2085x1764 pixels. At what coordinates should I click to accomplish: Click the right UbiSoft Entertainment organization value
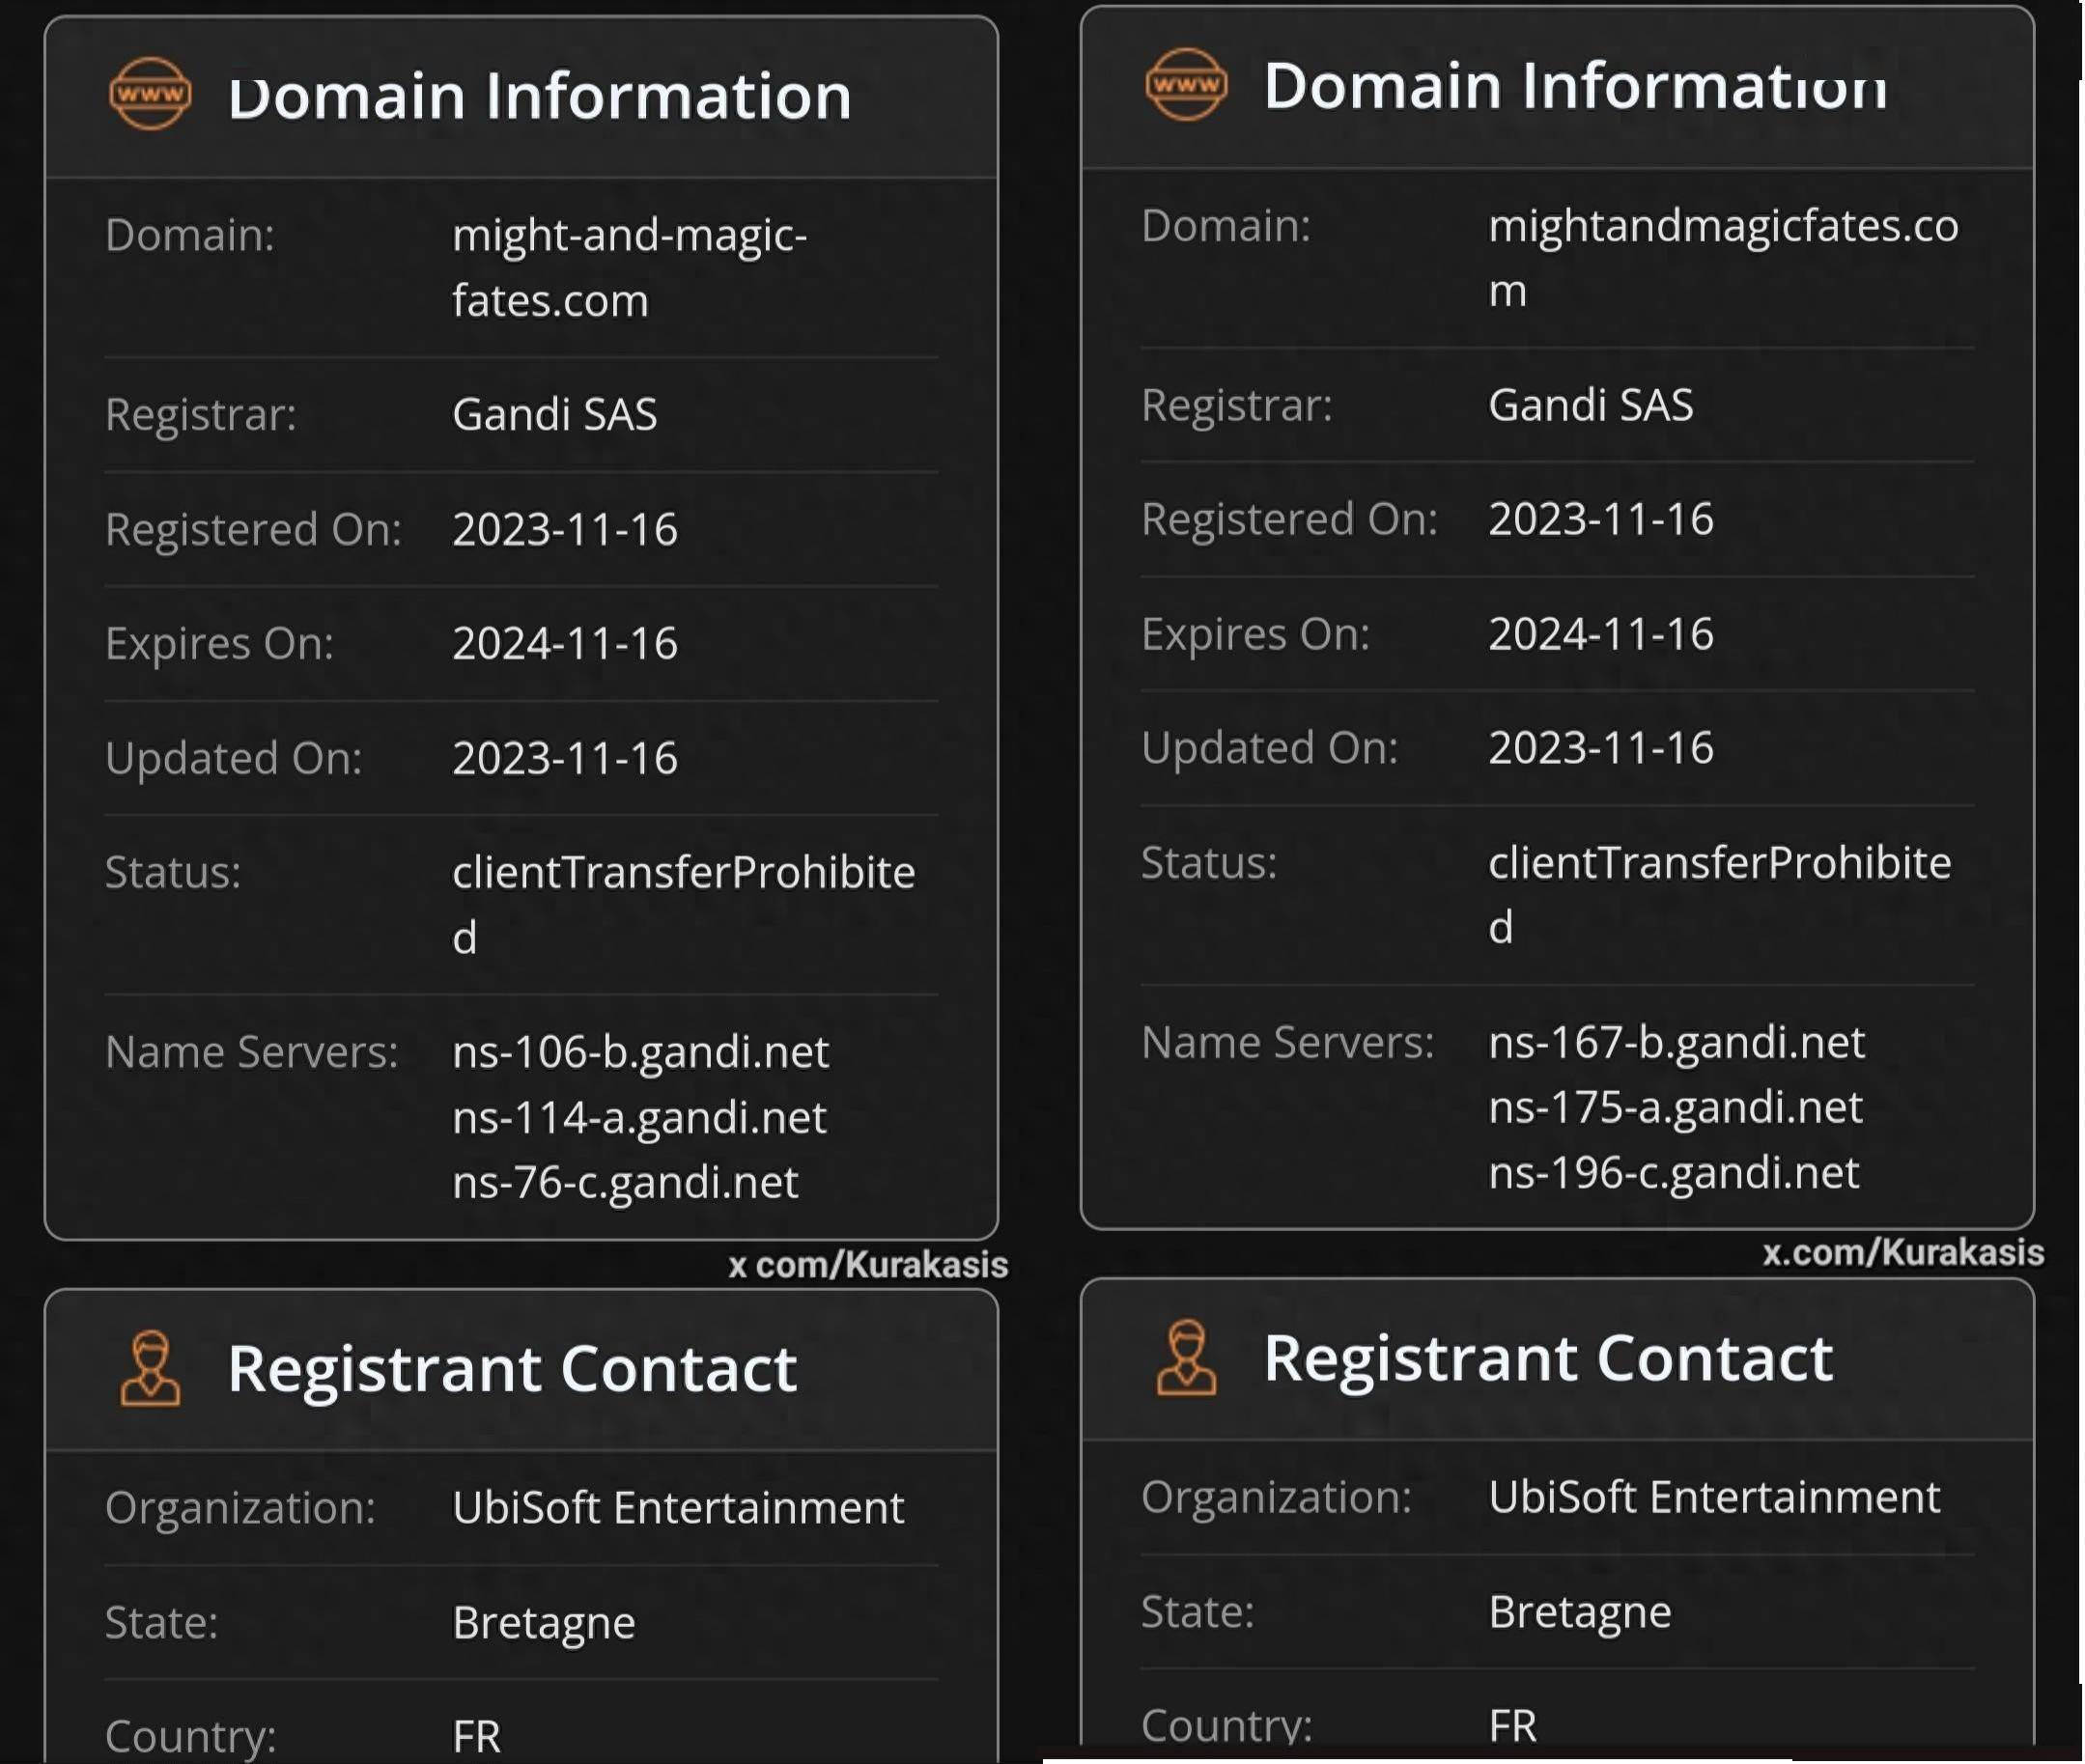pos(1713,1497)
